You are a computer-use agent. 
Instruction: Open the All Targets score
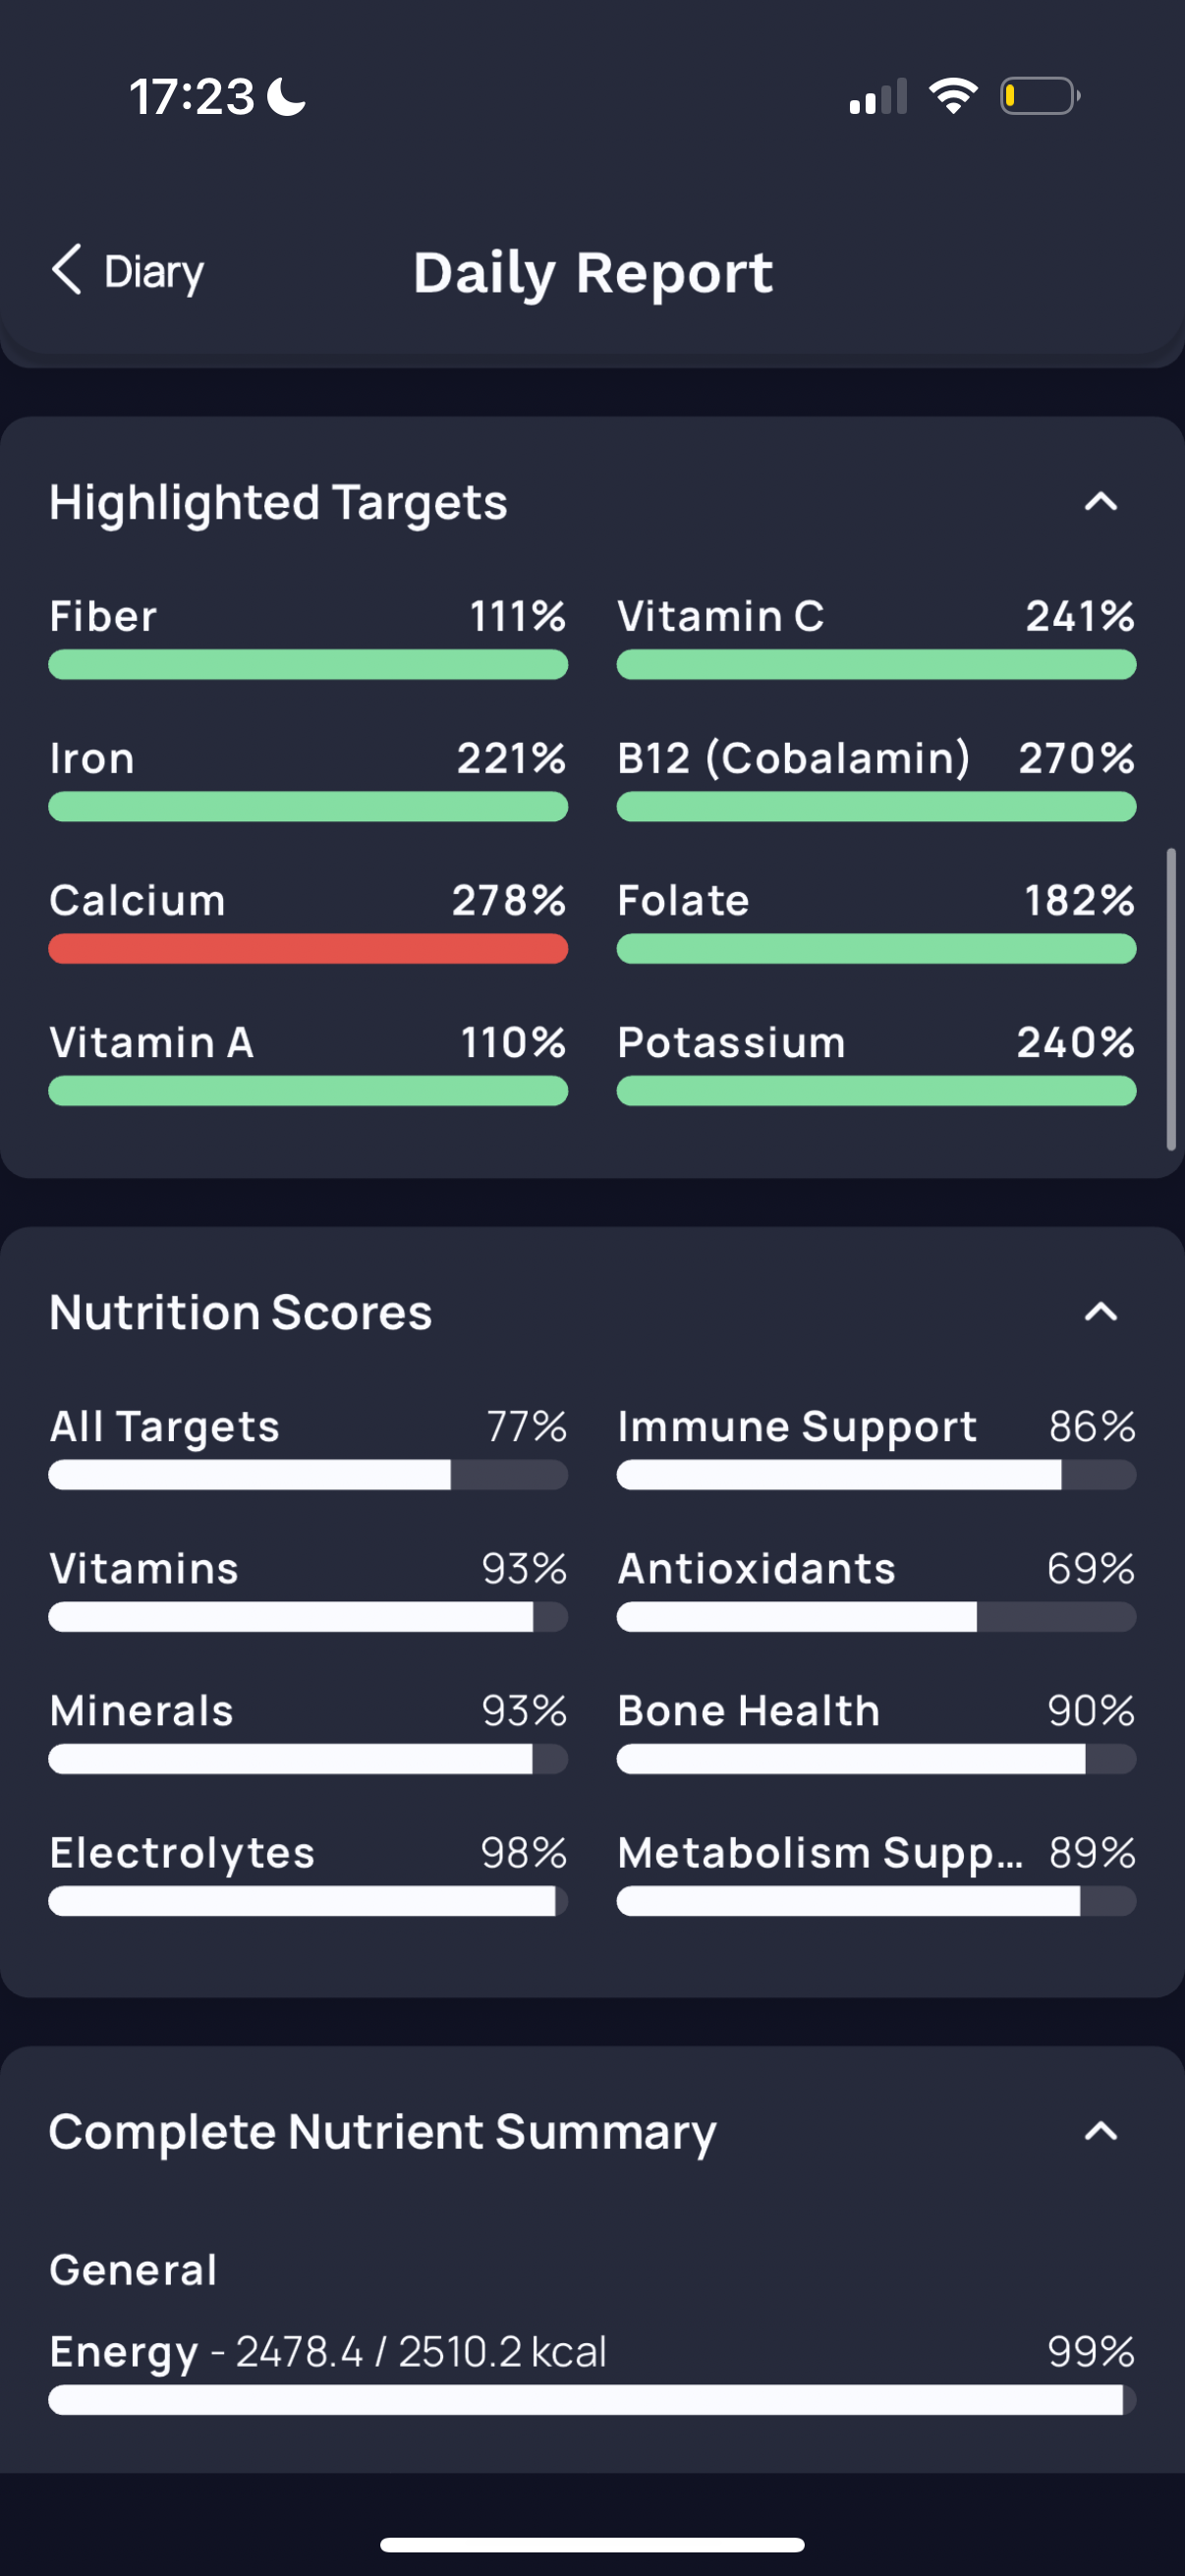pos(307,1427)
